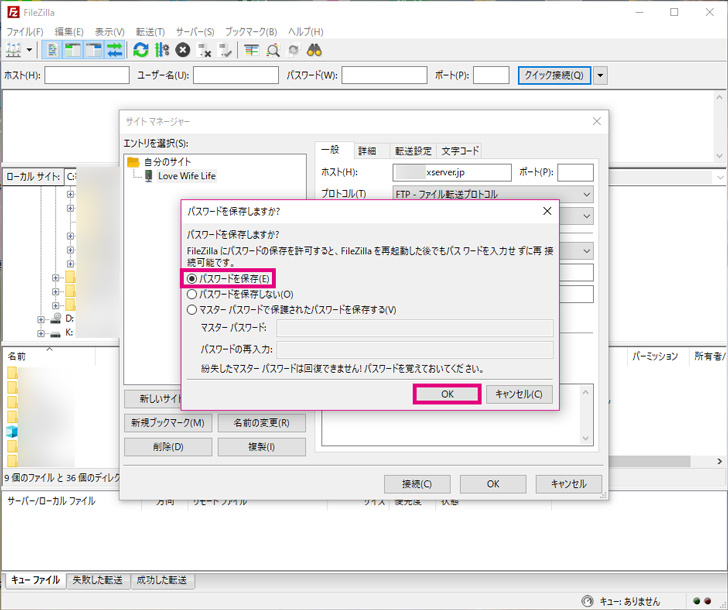The image size is (728, 610).
Task: Click Site Manager bottom OK button
Action: click(493, 484)
